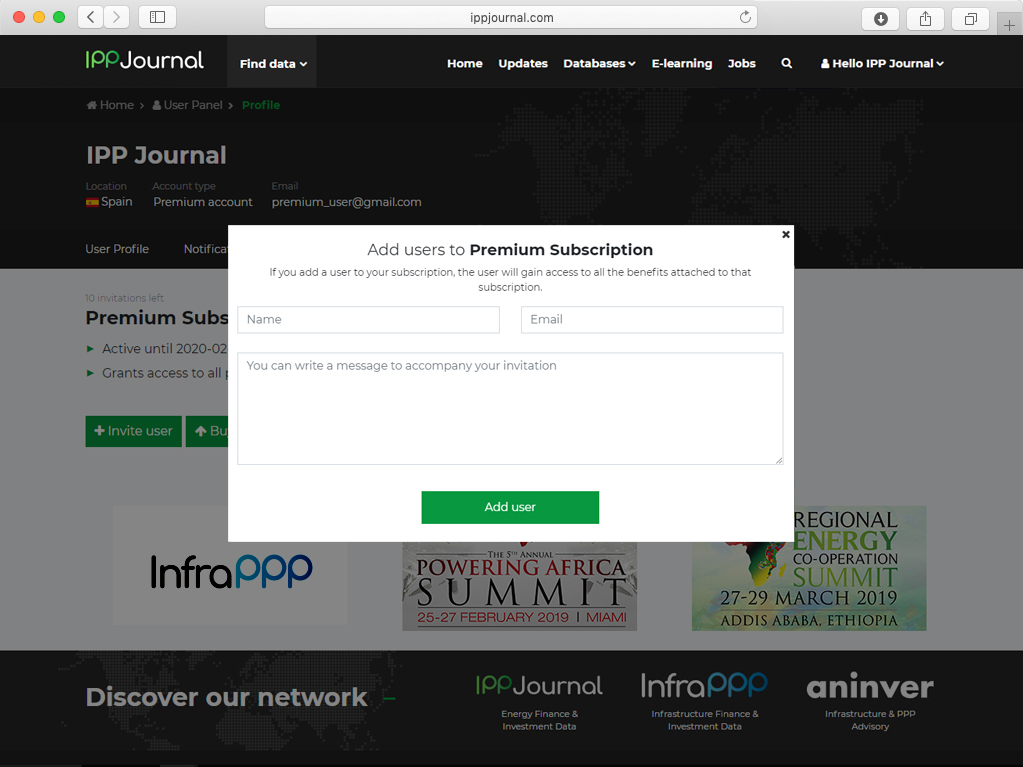The image size is (1023, 767).
Task: Expand the Find data dropdown
Action: (273, 64)
